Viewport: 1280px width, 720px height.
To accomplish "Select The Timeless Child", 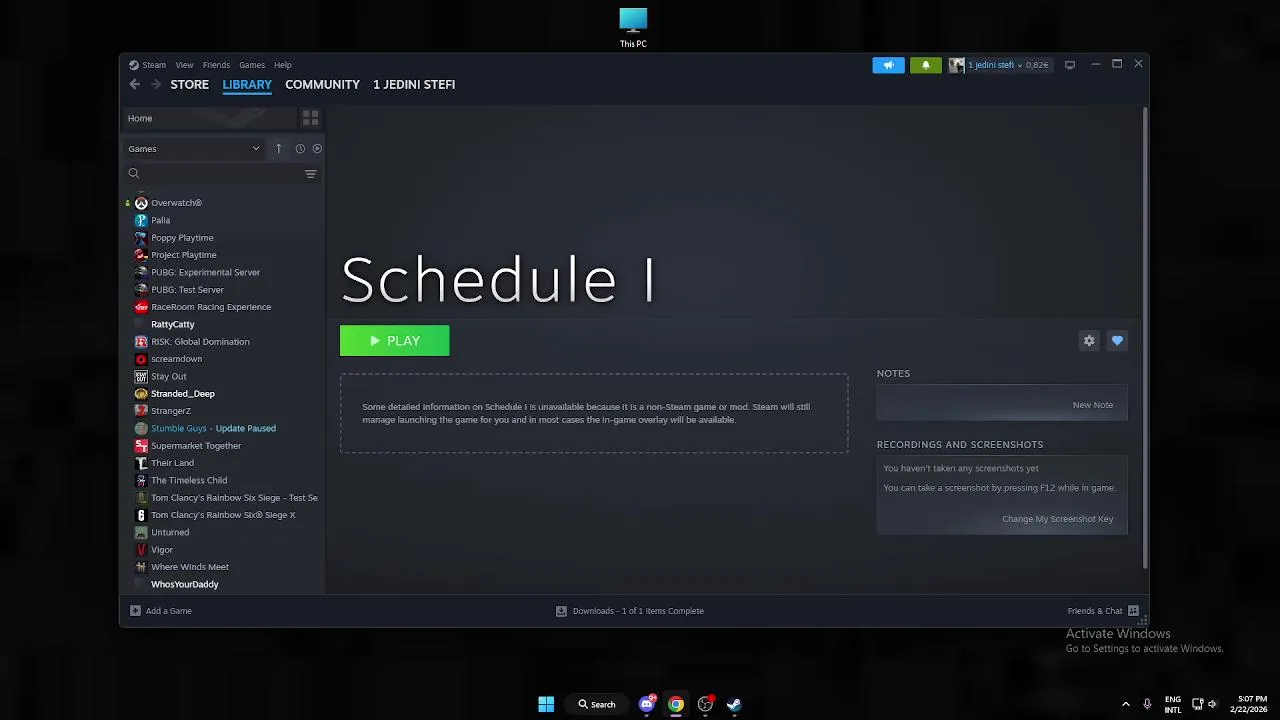I will (189, 480).
